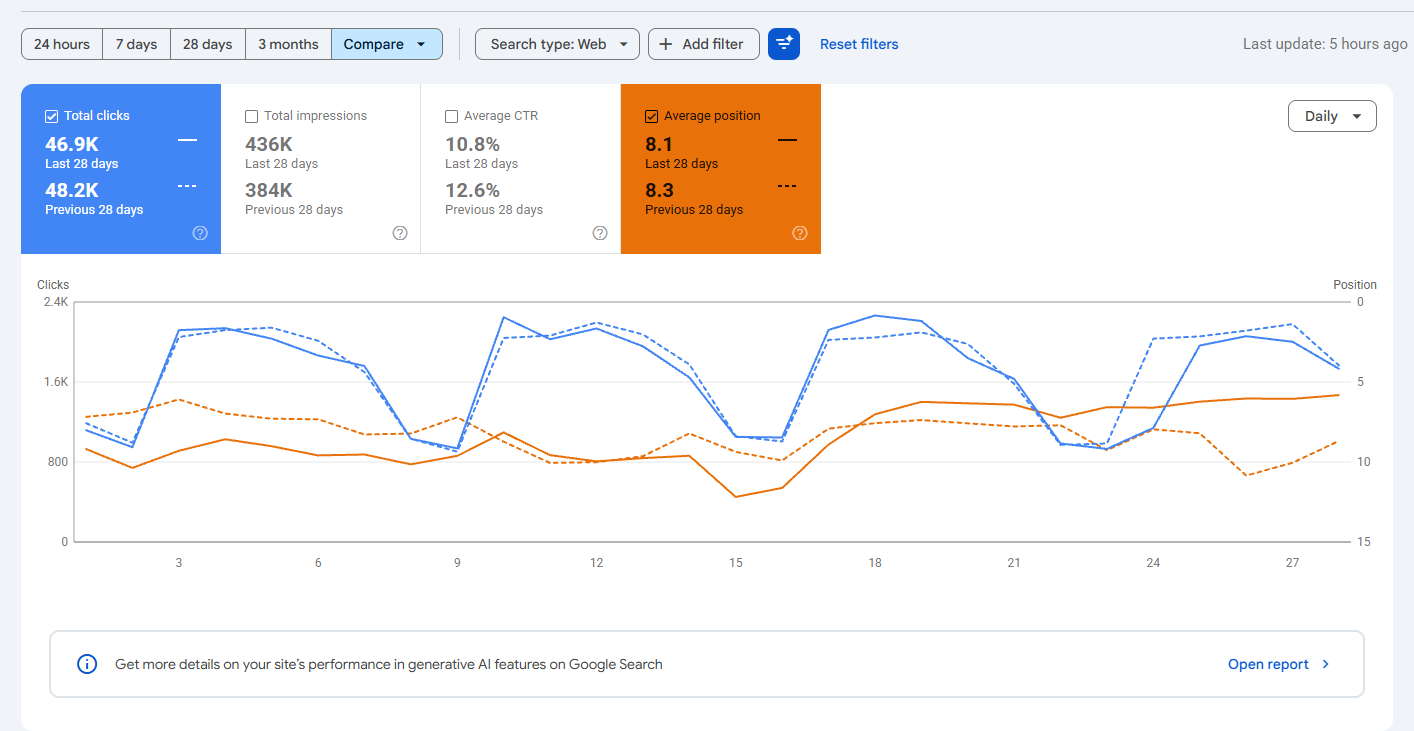1414x731 pixels.
Task: Enable the Average CTR checkbox
Action: point(452,116)
